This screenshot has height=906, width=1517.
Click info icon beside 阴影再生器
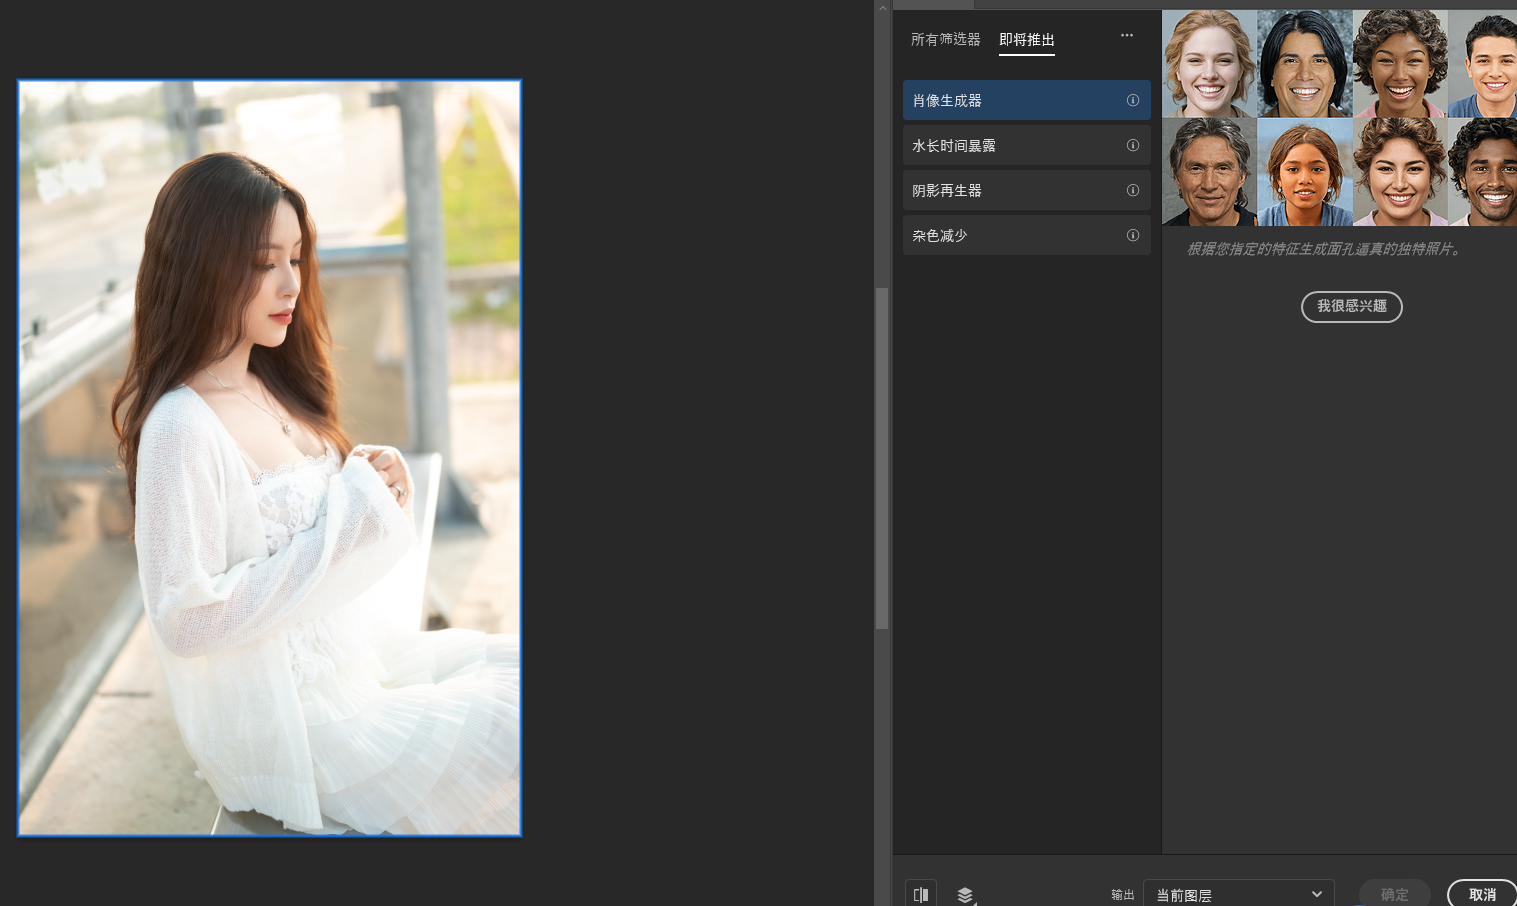(1133, 190)
